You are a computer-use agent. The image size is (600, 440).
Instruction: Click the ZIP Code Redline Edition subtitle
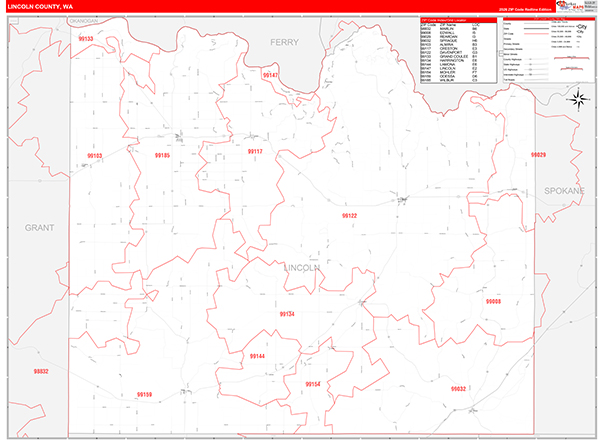[525, 9]
